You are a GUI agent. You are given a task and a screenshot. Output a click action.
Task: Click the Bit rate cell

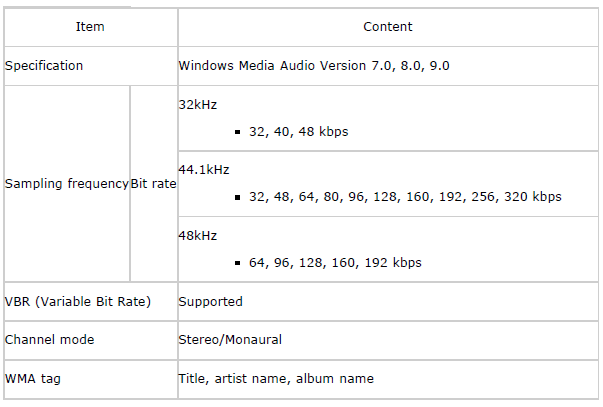153,183
